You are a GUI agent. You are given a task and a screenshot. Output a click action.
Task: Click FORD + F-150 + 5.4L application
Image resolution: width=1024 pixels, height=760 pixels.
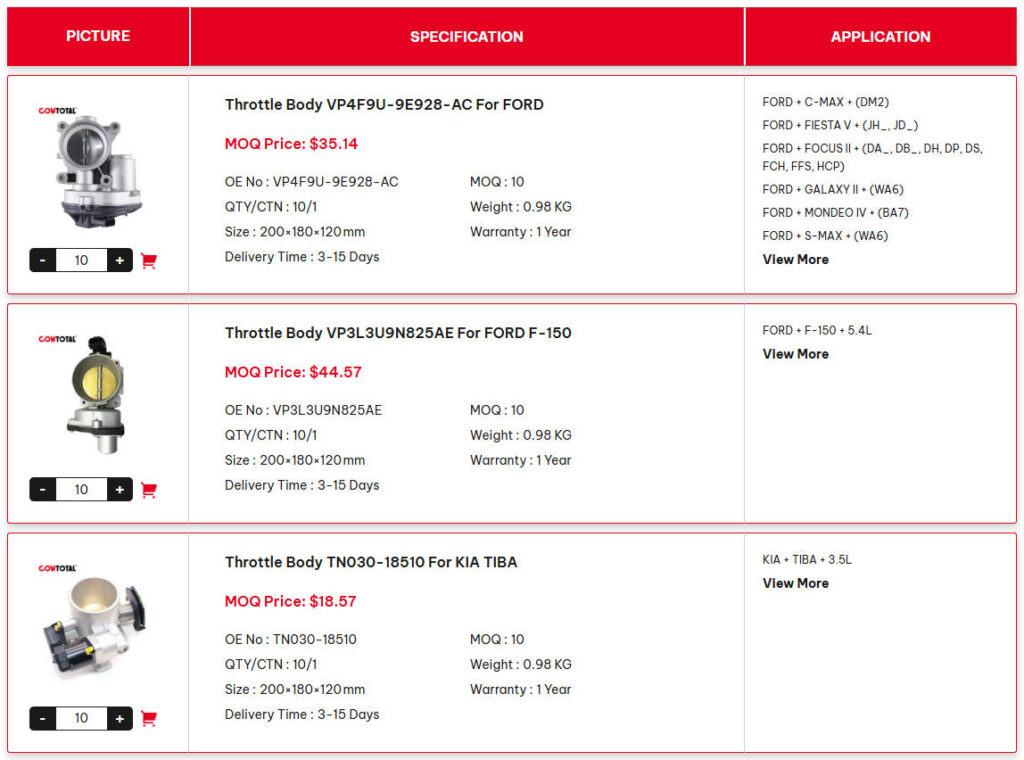(x=817, y=330)
